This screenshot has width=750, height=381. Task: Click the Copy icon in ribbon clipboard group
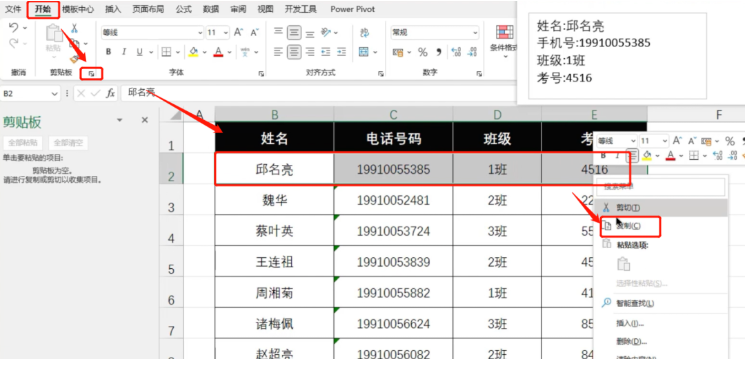[74, 44]
